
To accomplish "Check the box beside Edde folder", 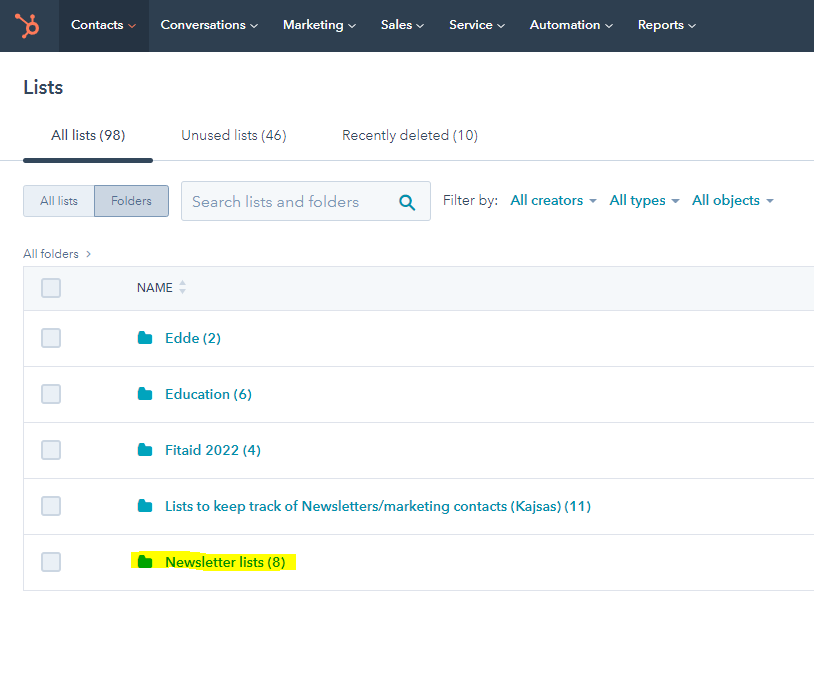I will 51,338.
